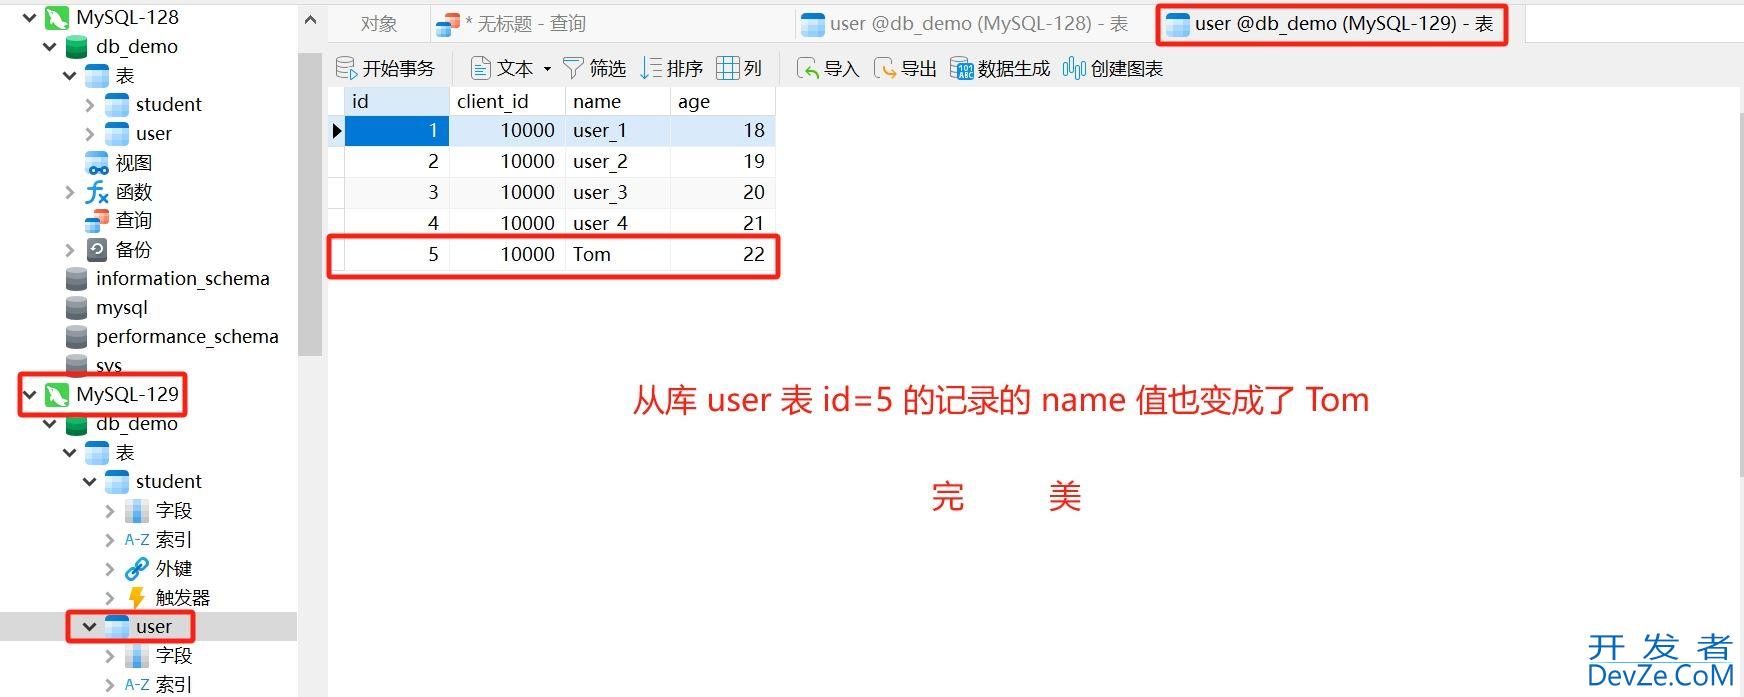The width and height of the screenshot is (1744, 697).
Task: Expand the 备份 backup node
Action: coord(69,249)
